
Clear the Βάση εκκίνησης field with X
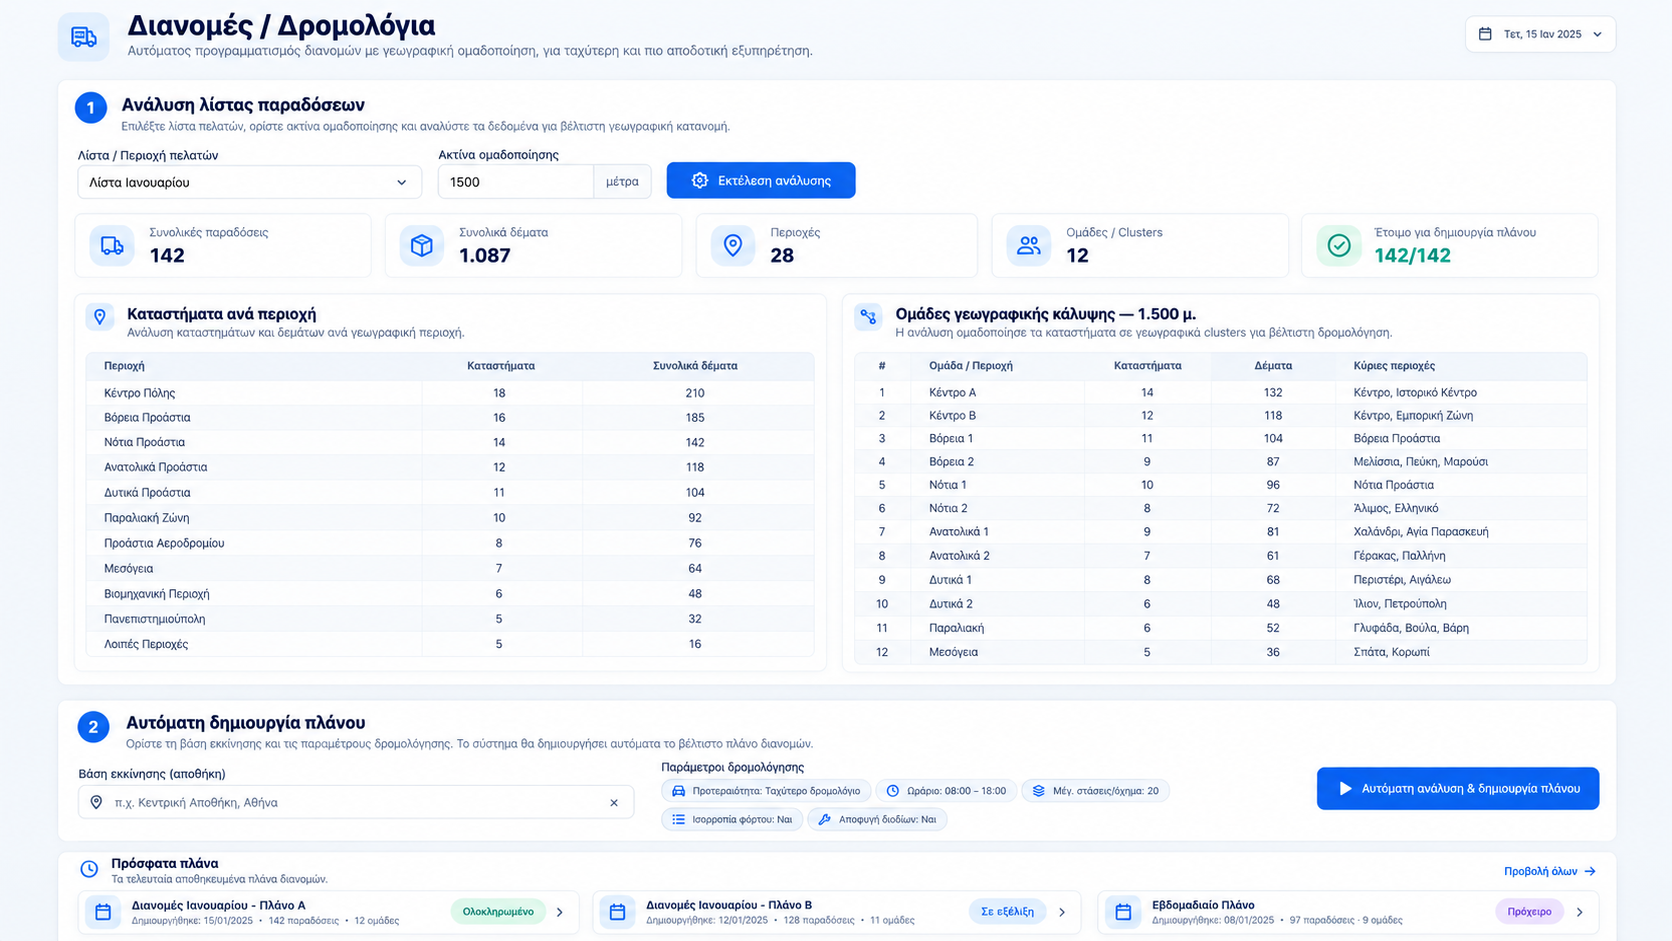pos(614,802)
